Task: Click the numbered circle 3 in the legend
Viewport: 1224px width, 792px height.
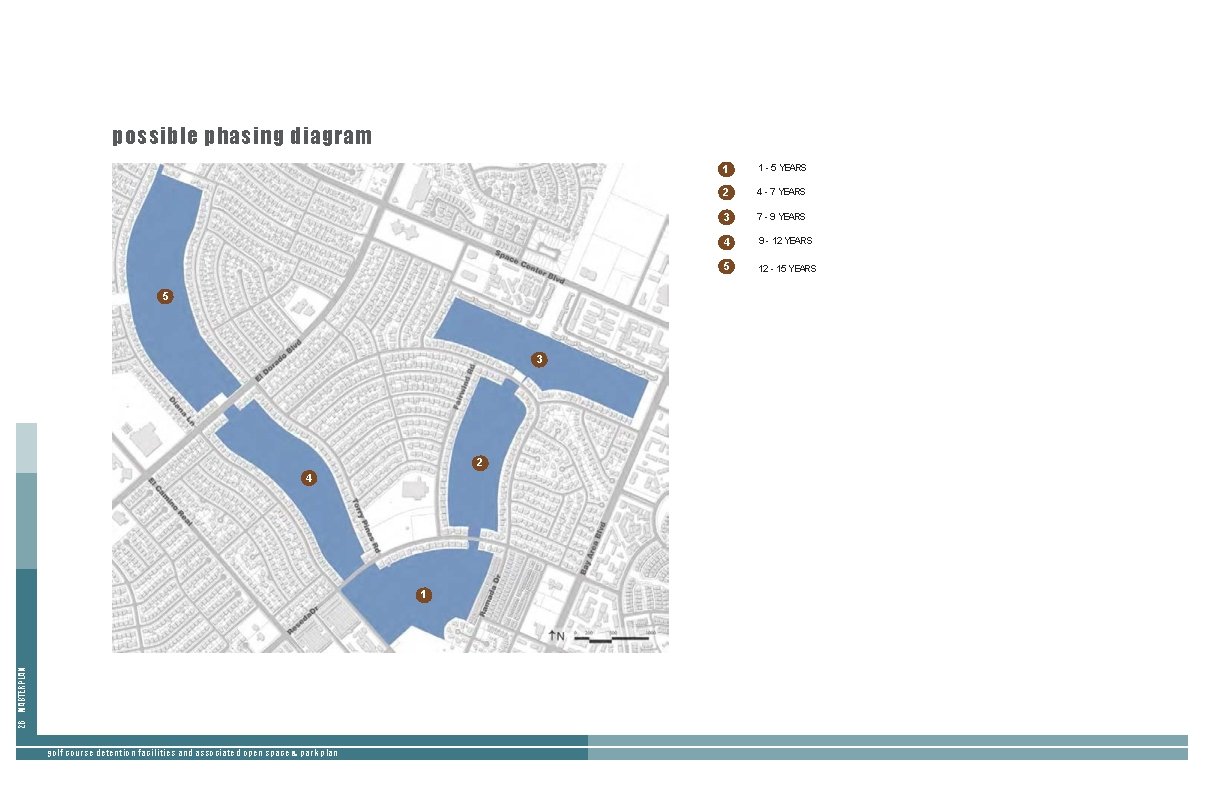Action: 725,216
